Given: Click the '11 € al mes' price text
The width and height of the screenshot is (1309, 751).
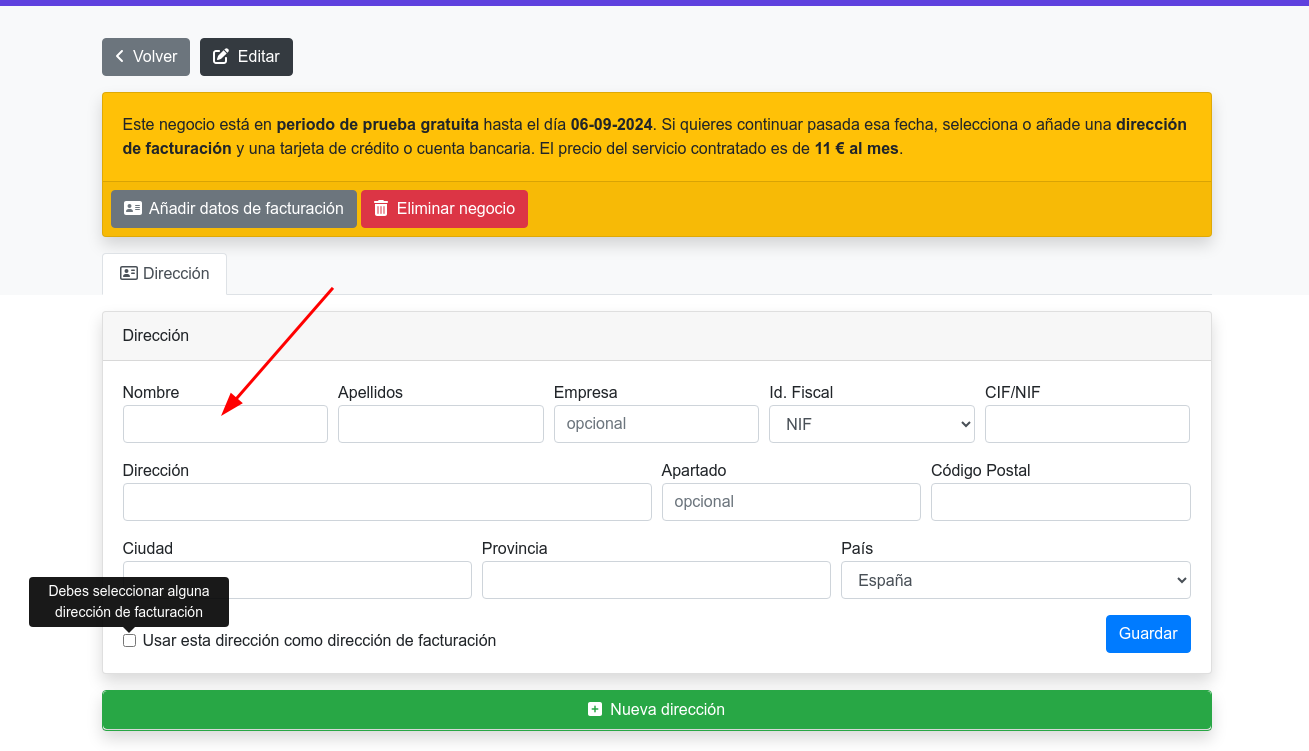Looking at the screenshot, I should 856,149.
